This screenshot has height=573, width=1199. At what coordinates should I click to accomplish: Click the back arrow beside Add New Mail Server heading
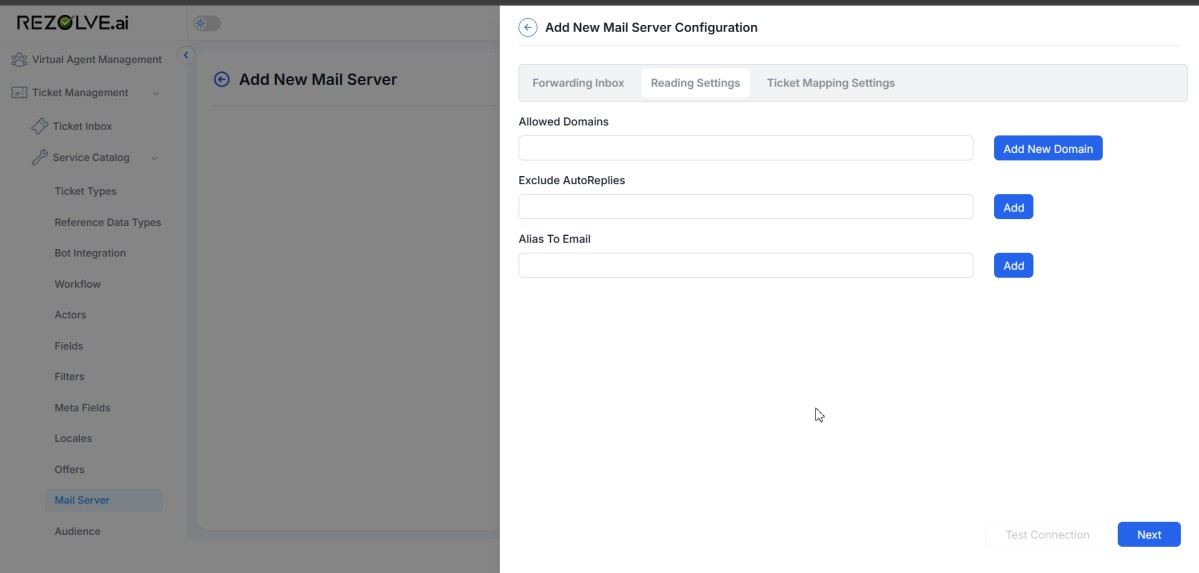pyautogui.click(x=222, y=80)
